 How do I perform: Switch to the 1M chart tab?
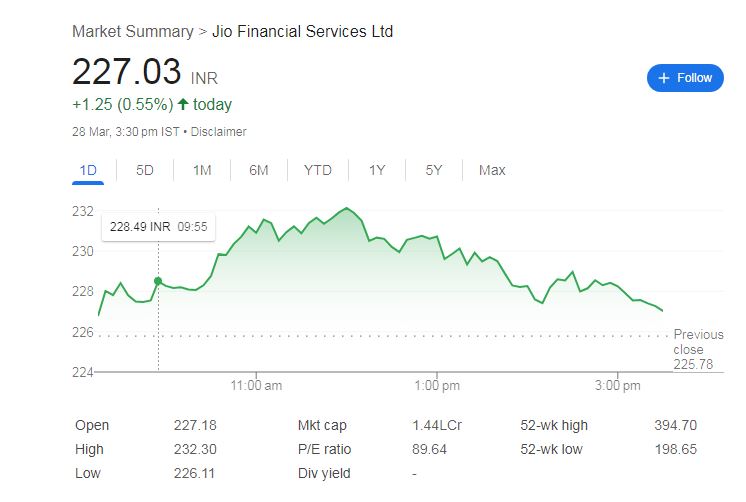[202, 170]
